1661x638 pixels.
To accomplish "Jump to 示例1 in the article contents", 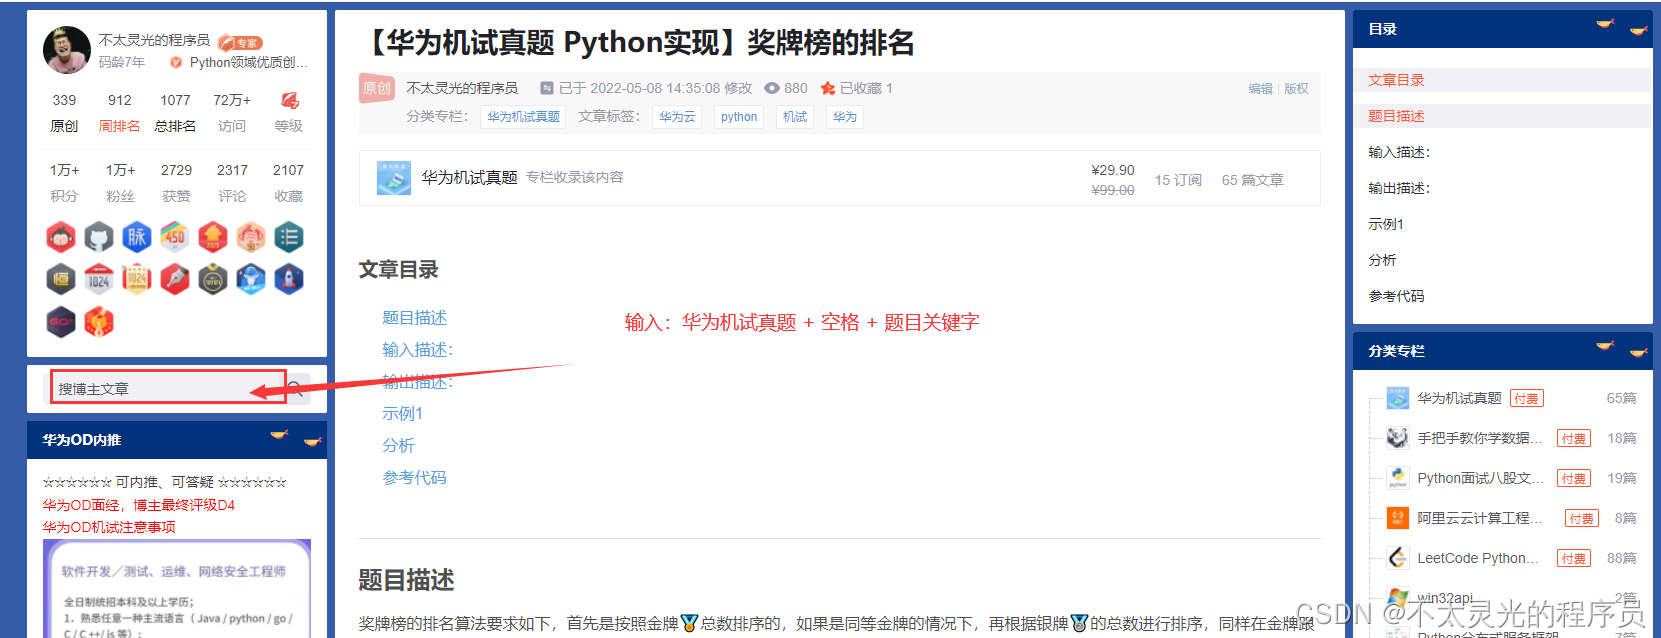I will [402, 414].
